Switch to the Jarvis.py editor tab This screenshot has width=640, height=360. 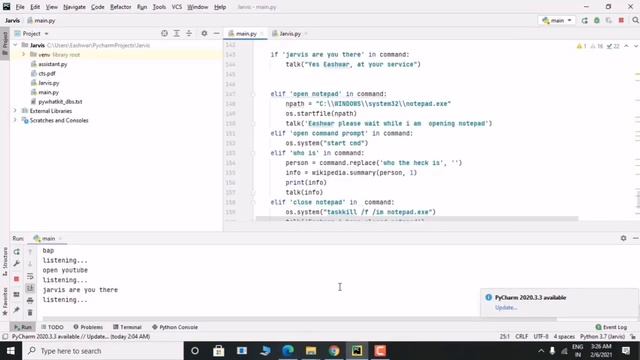pos(290,33)
